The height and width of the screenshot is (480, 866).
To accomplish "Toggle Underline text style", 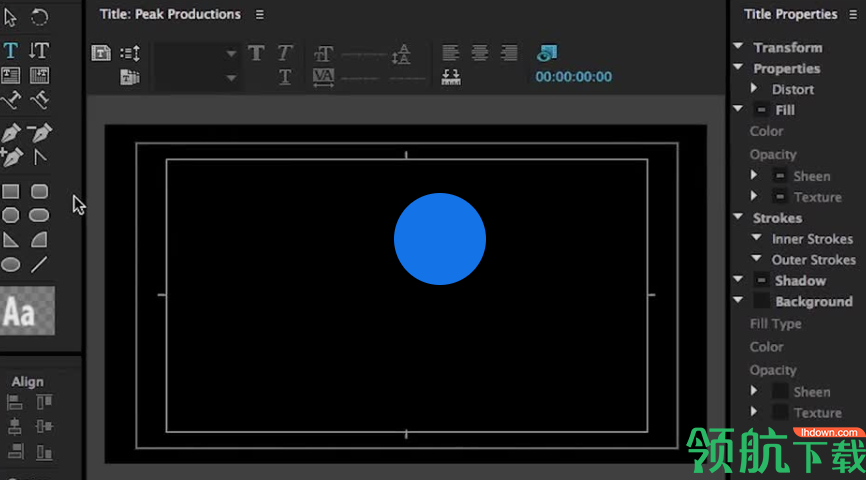I will (284, 77).
